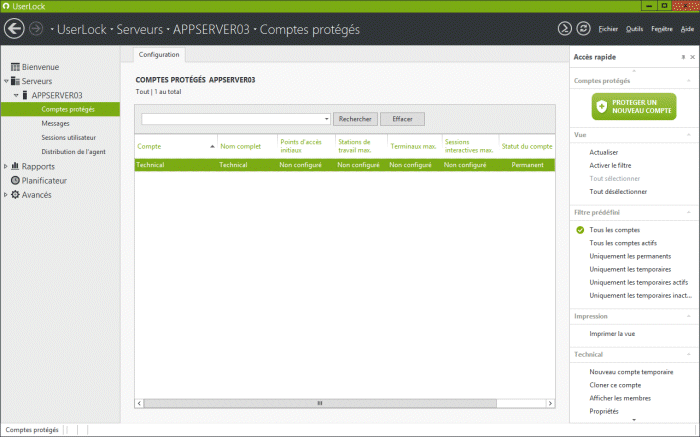The height and width of the screenshot is (437, 700).
Task: Click Tout désélectionner
Action: 618,191
